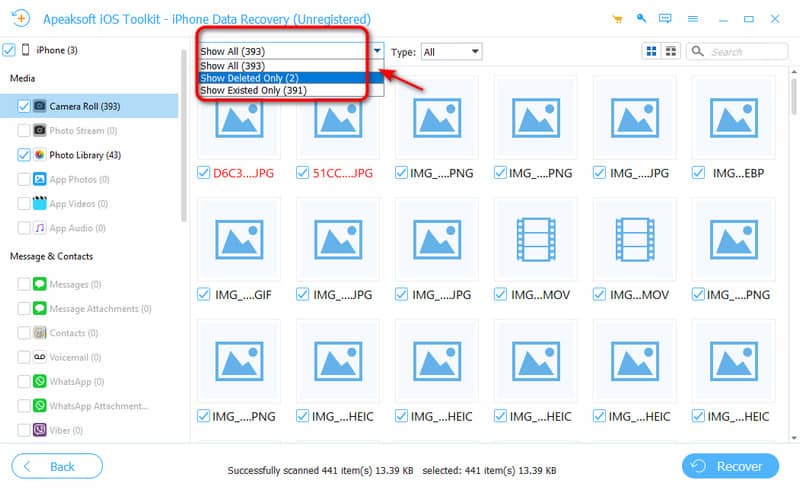Viewport: 800px width, 490px height.
Task: Open the feedback chat icon
Action: click(x=666, y=19)
